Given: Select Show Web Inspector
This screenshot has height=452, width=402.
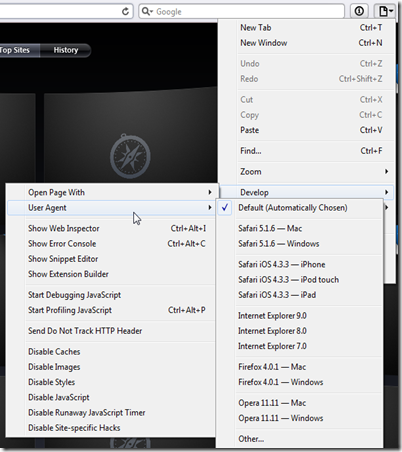Looking at the screenshot, I should tap(112, 228).
